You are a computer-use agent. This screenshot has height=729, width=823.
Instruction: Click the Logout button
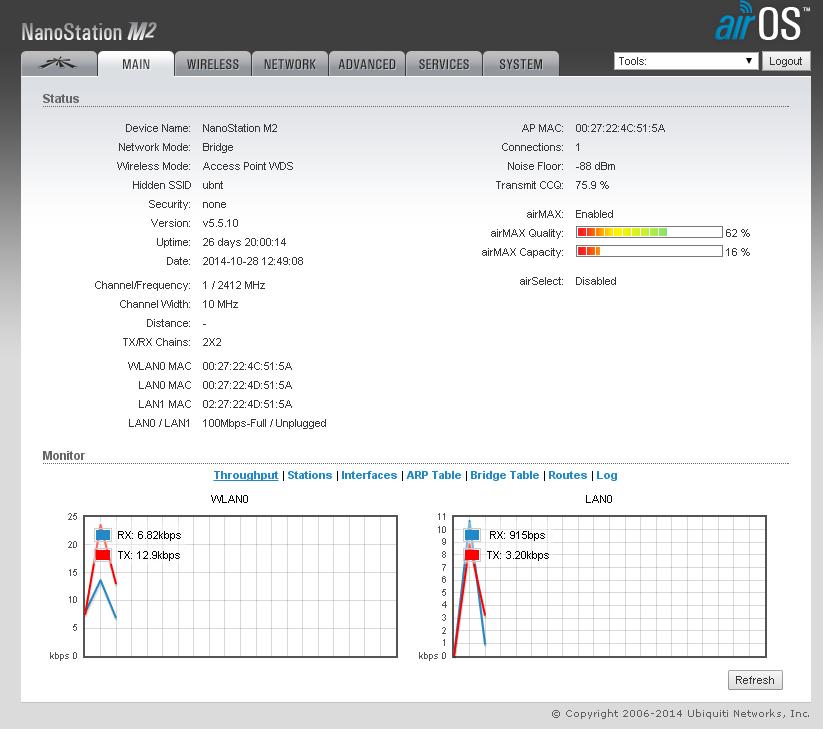point(786,61)
